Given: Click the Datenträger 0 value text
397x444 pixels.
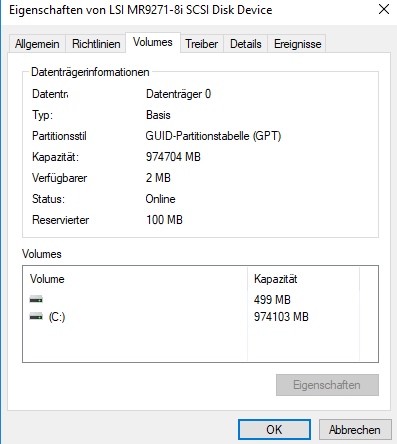Looking at the screenshot, I should tap(178, 94).
